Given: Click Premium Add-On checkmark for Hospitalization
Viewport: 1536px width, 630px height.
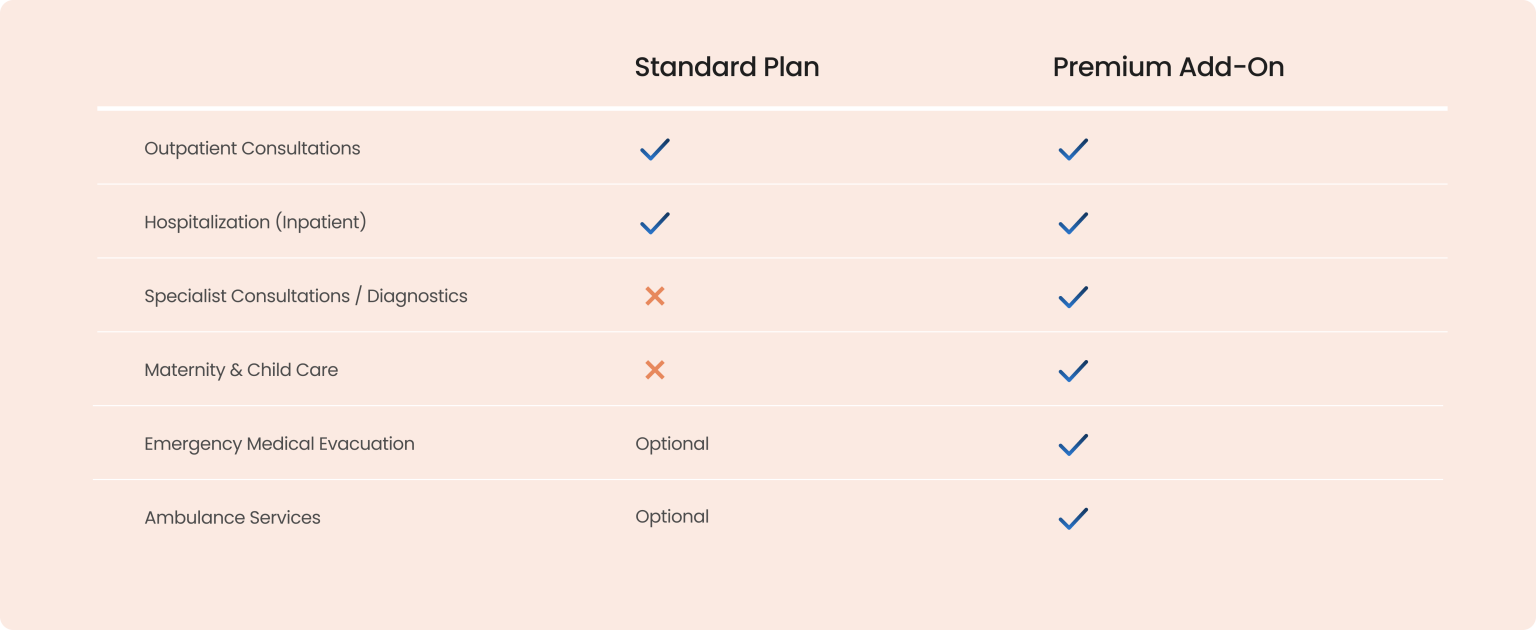Looking at the screenshot, I should pyautogui.click(x=1073, y=223).
